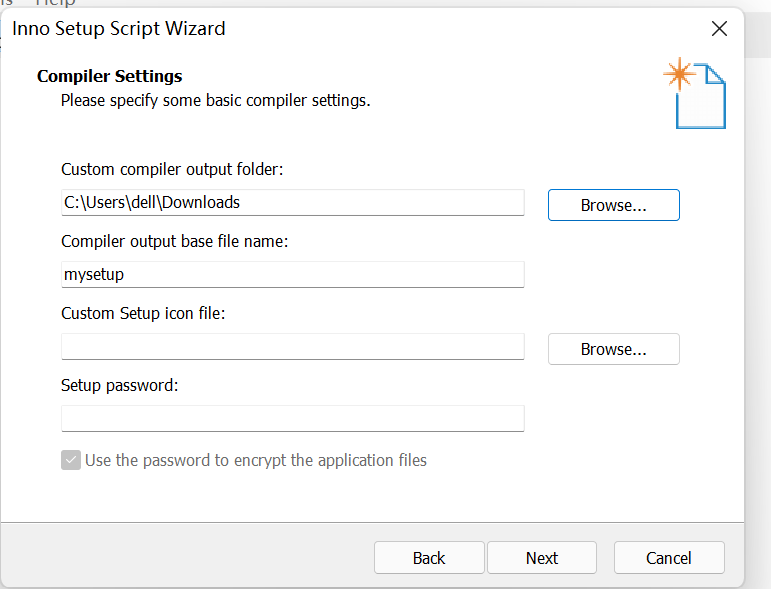Click Next to continue the wizard
The image size is (771, 589).
click(542, 558)
